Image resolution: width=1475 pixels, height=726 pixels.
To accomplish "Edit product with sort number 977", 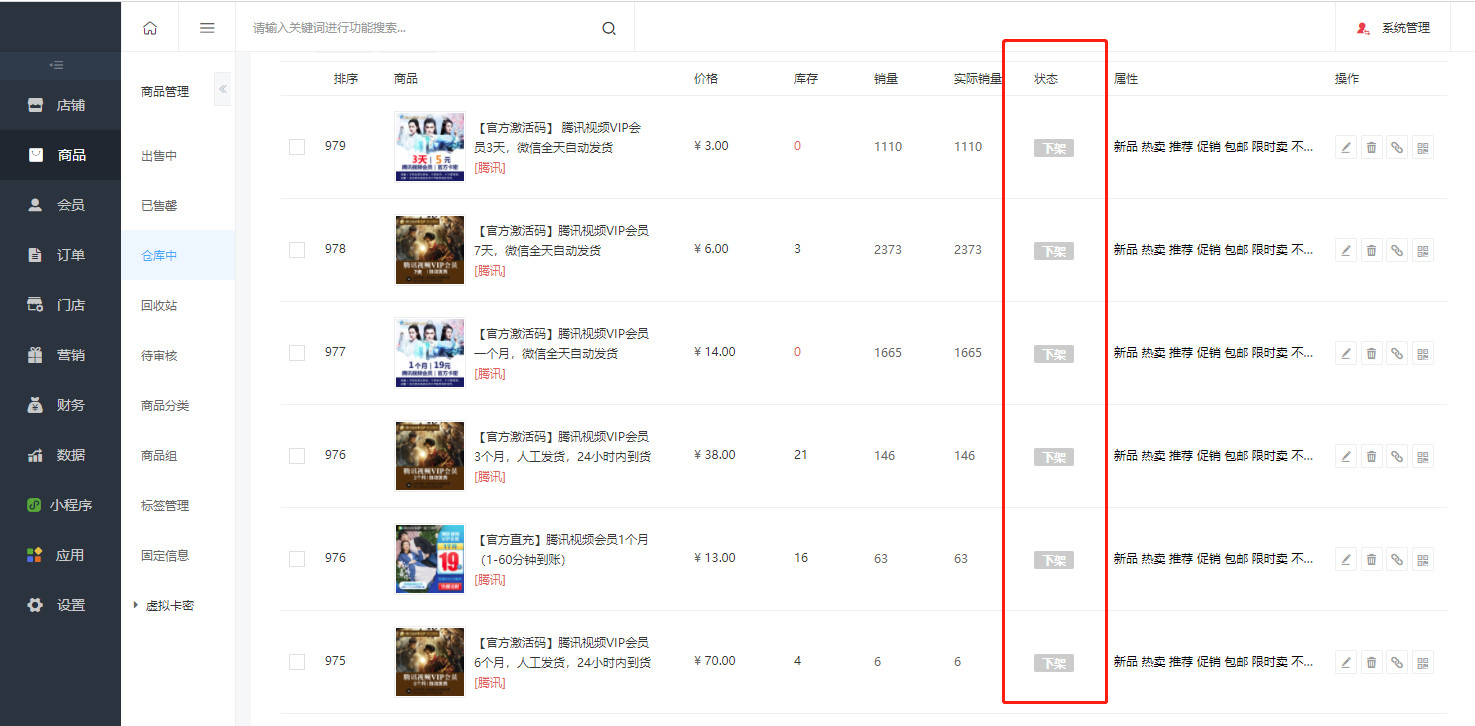I will pos(1346,354).
